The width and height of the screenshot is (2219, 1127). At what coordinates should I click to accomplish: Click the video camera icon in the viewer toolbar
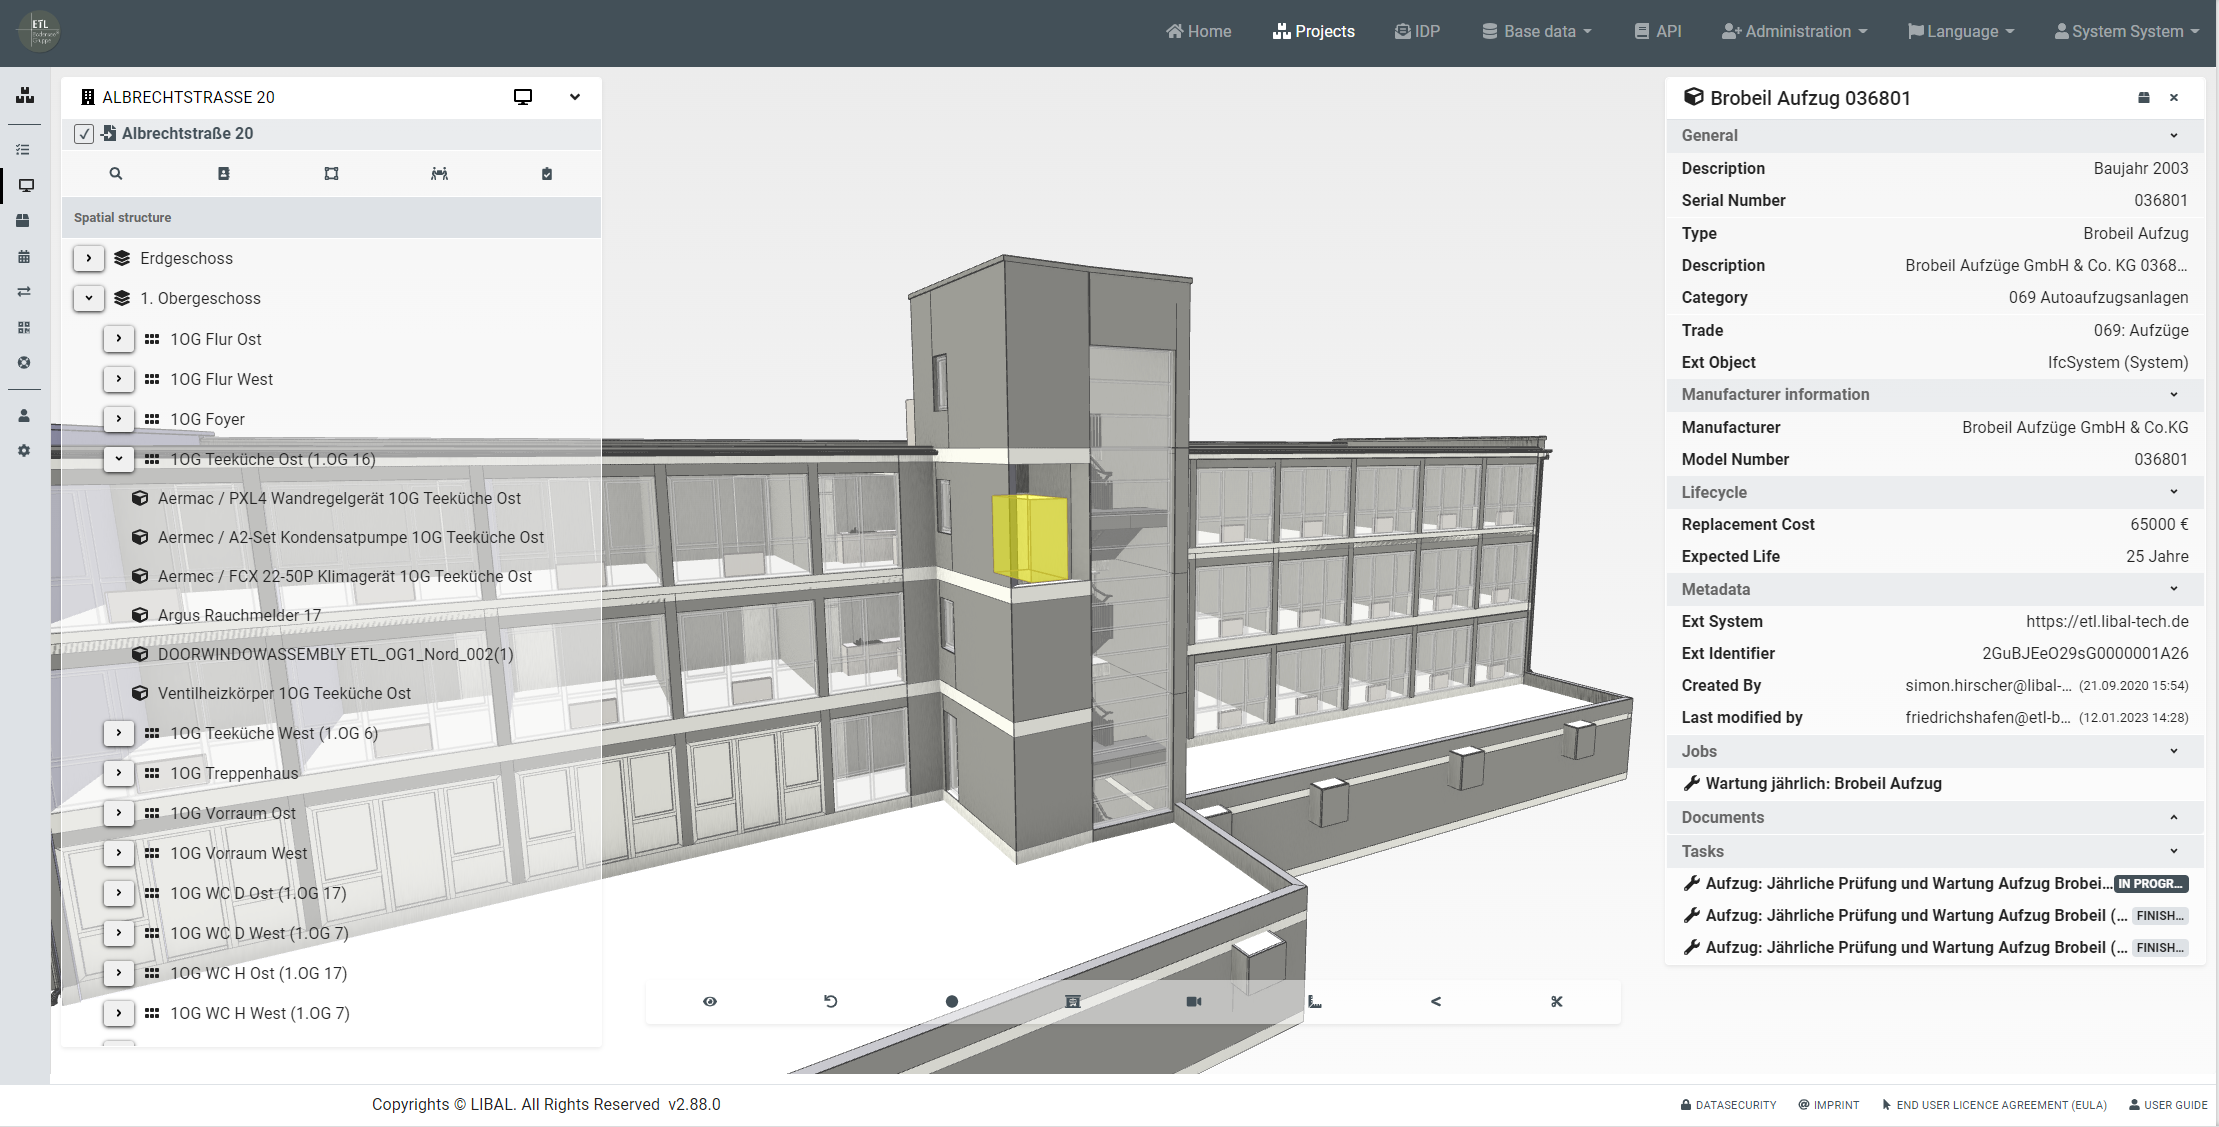click(x=1194, y=1001)
